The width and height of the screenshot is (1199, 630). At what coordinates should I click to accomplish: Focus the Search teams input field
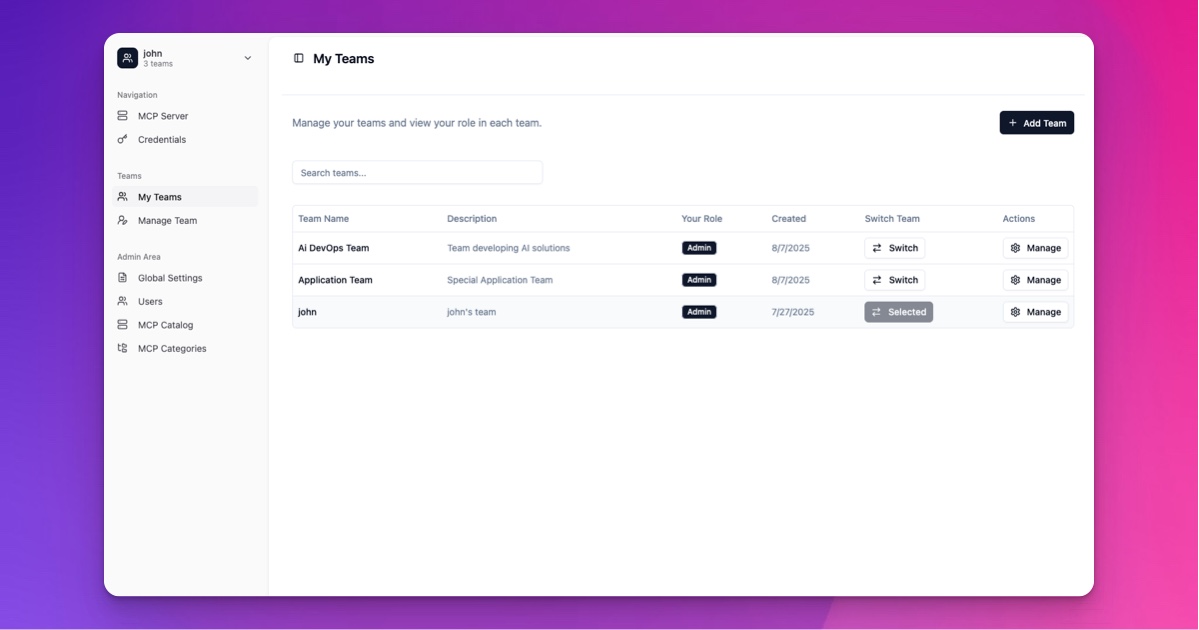[418, 173]
